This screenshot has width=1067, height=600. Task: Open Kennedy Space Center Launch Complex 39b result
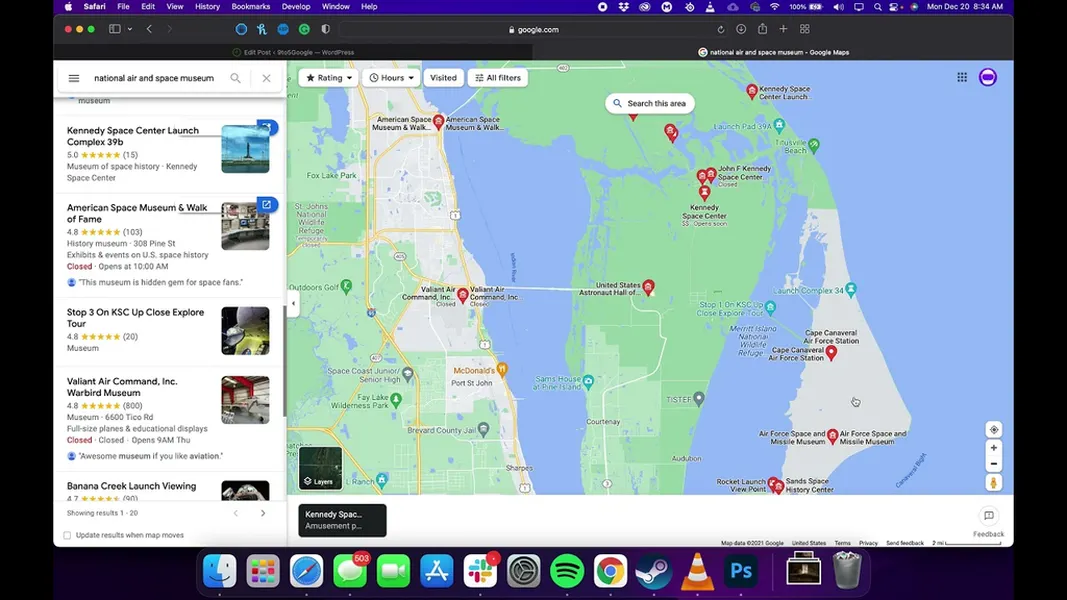[x=169, y=154]
